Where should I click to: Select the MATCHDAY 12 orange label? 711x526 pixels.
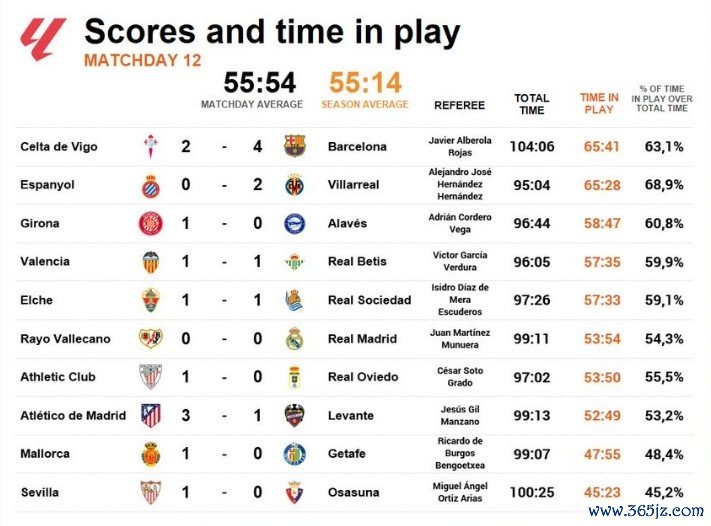[142, 60]
